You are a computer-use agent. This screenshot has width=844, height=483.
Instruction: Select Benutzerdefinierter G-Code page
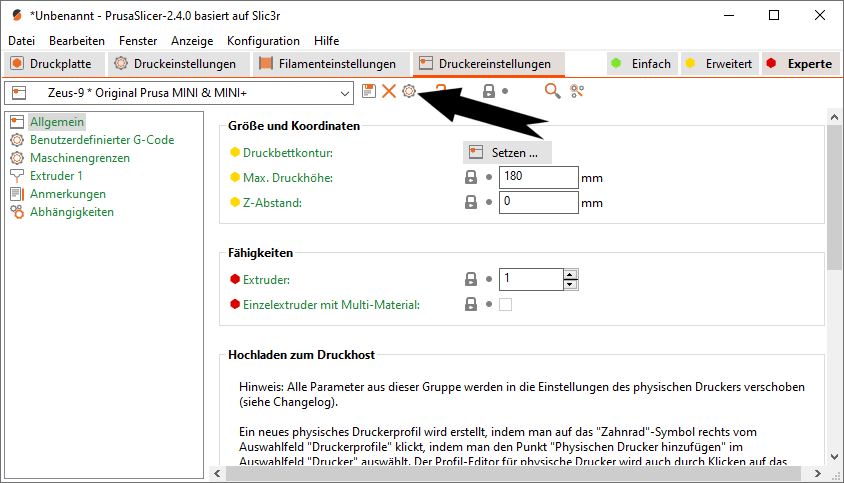[102, 139]
